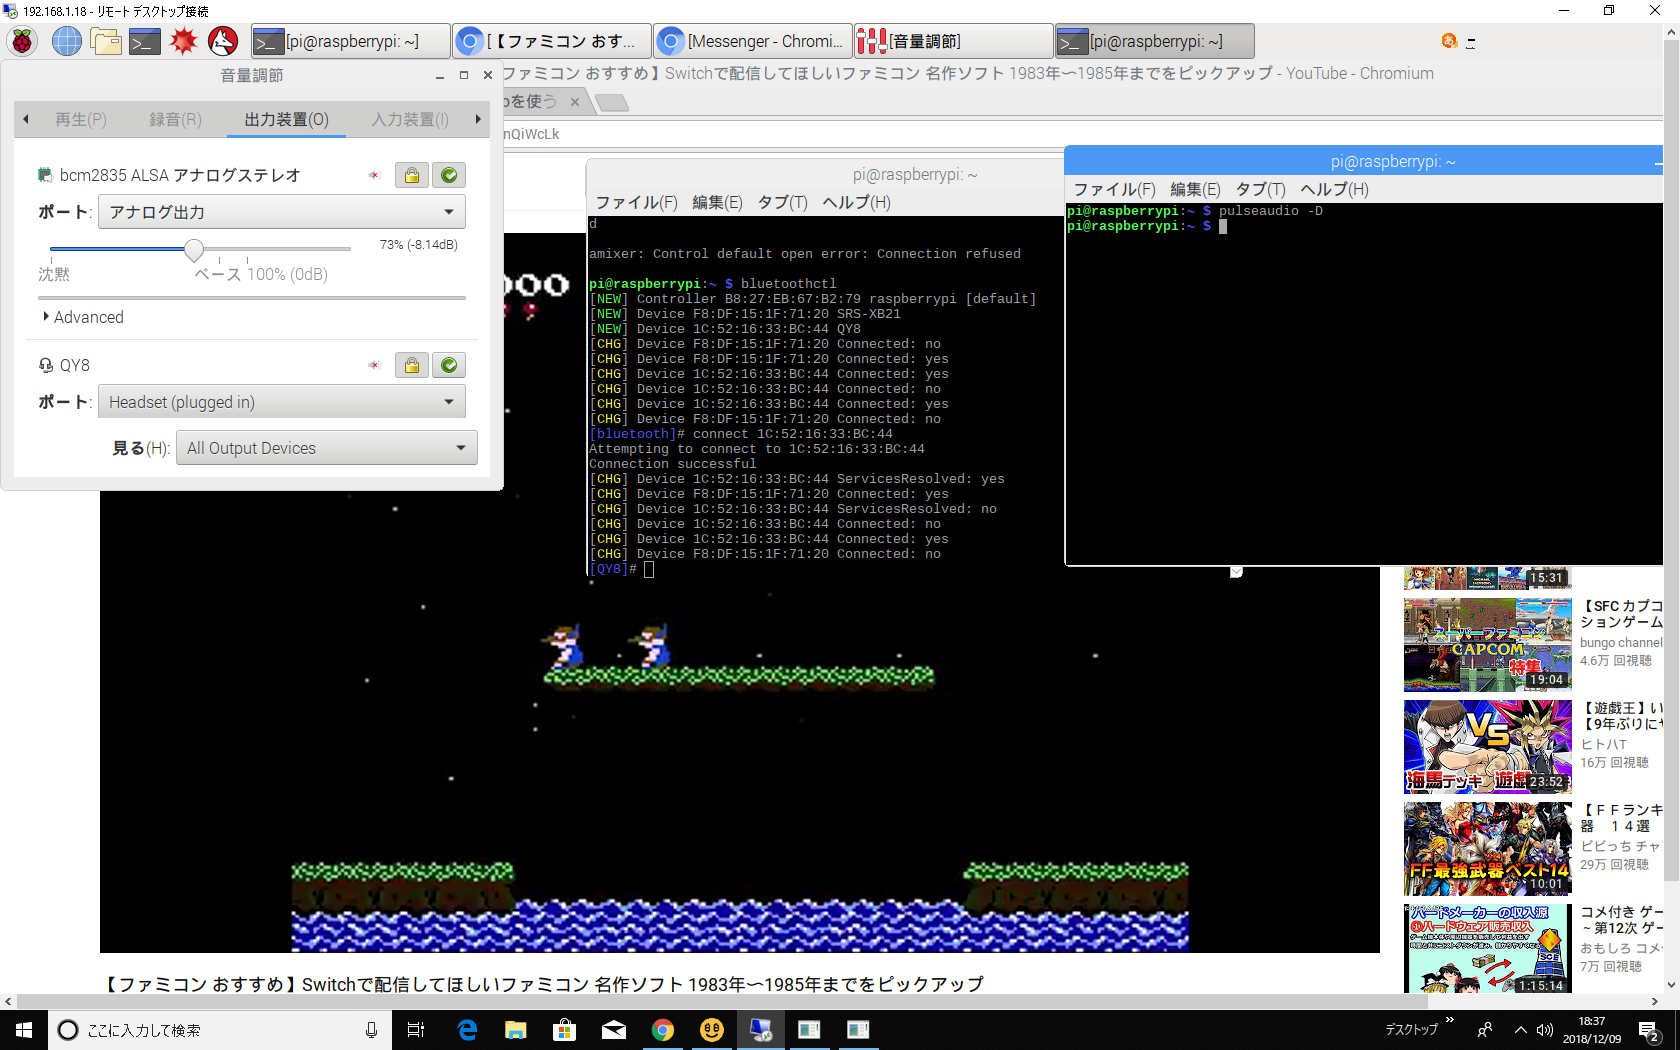1680x1050 pixels.
Task: Switch to the 録音(R) tab
Action: pos(175,120)
